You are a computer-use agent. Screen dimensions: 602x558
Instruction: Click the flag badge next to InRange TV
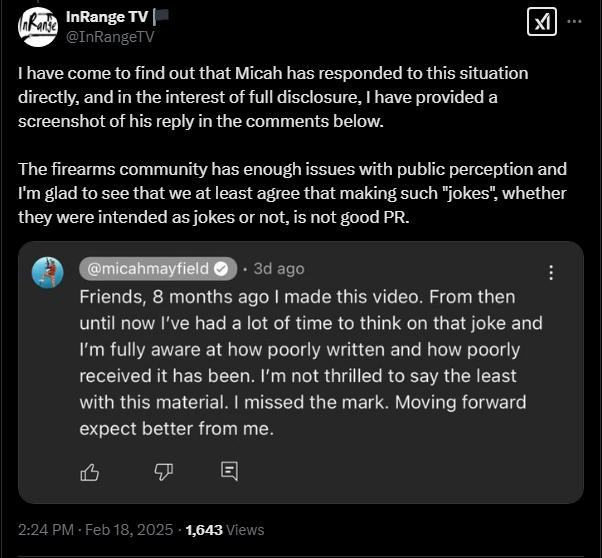pyautogui.click(x=161, y=17)
